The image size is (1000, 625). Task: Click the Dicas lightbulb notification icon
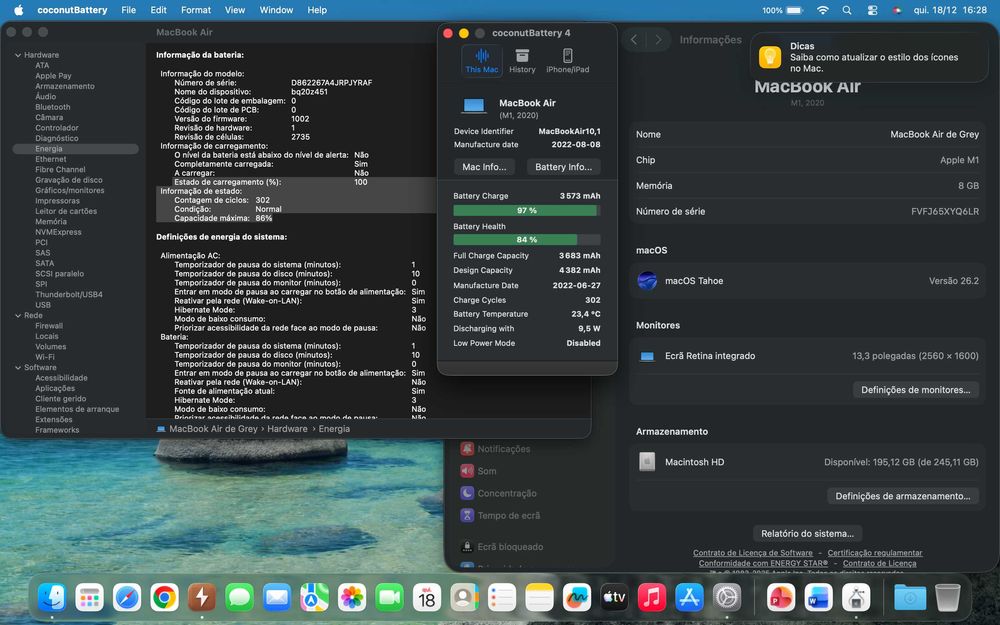(770, 57)
